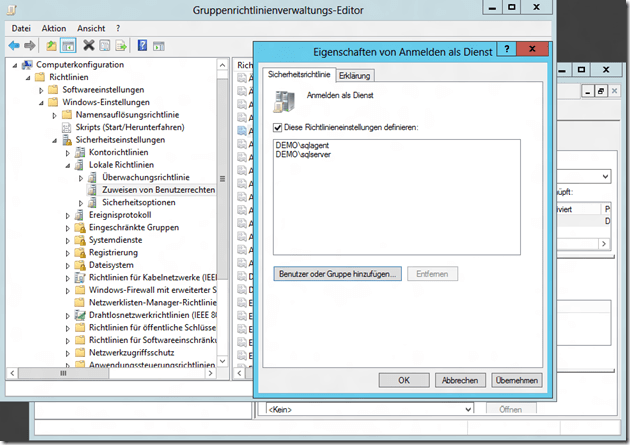Click the Registrierung folder icon
This screenshot has width=630, height=445.
coord(80,253)
